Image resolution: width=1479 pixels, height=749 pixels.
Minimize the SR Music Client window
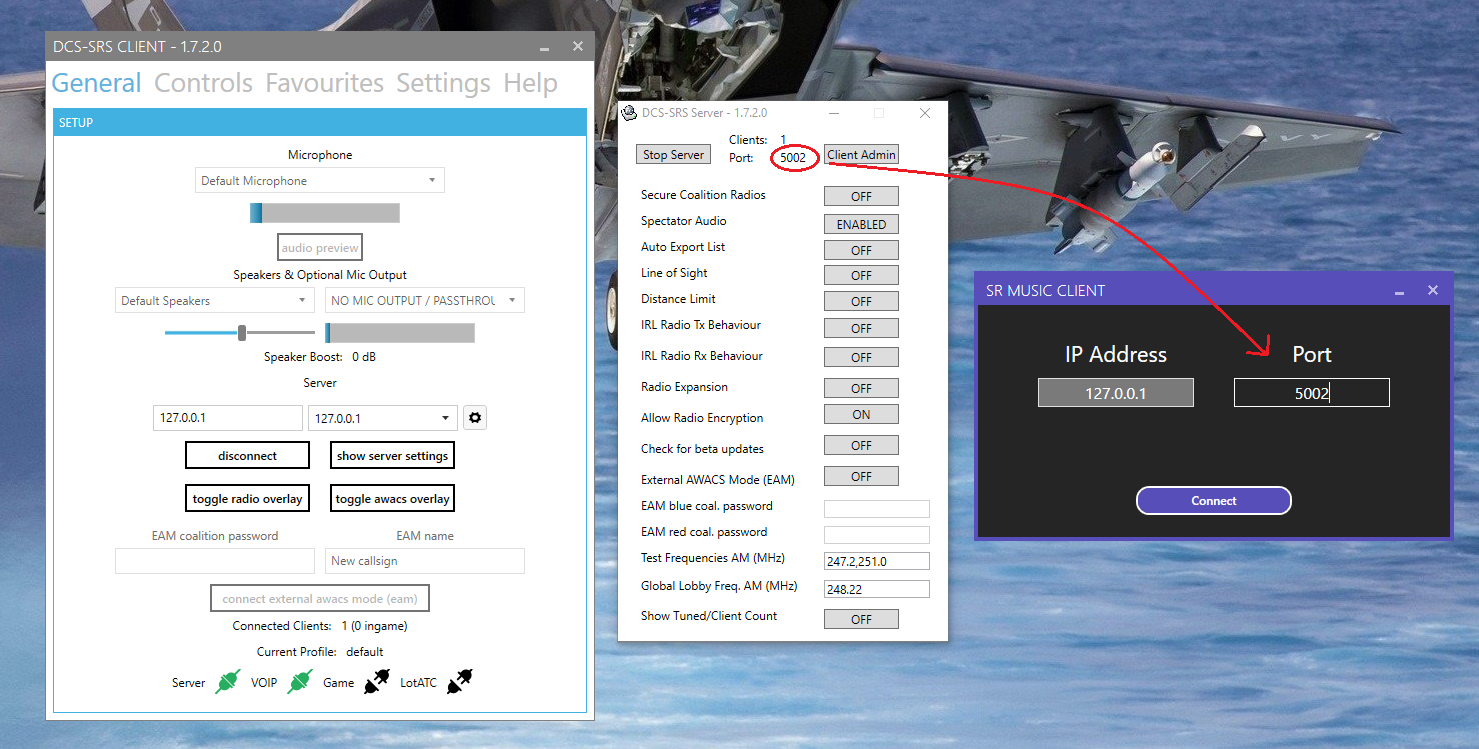(x=1399, y=291)
